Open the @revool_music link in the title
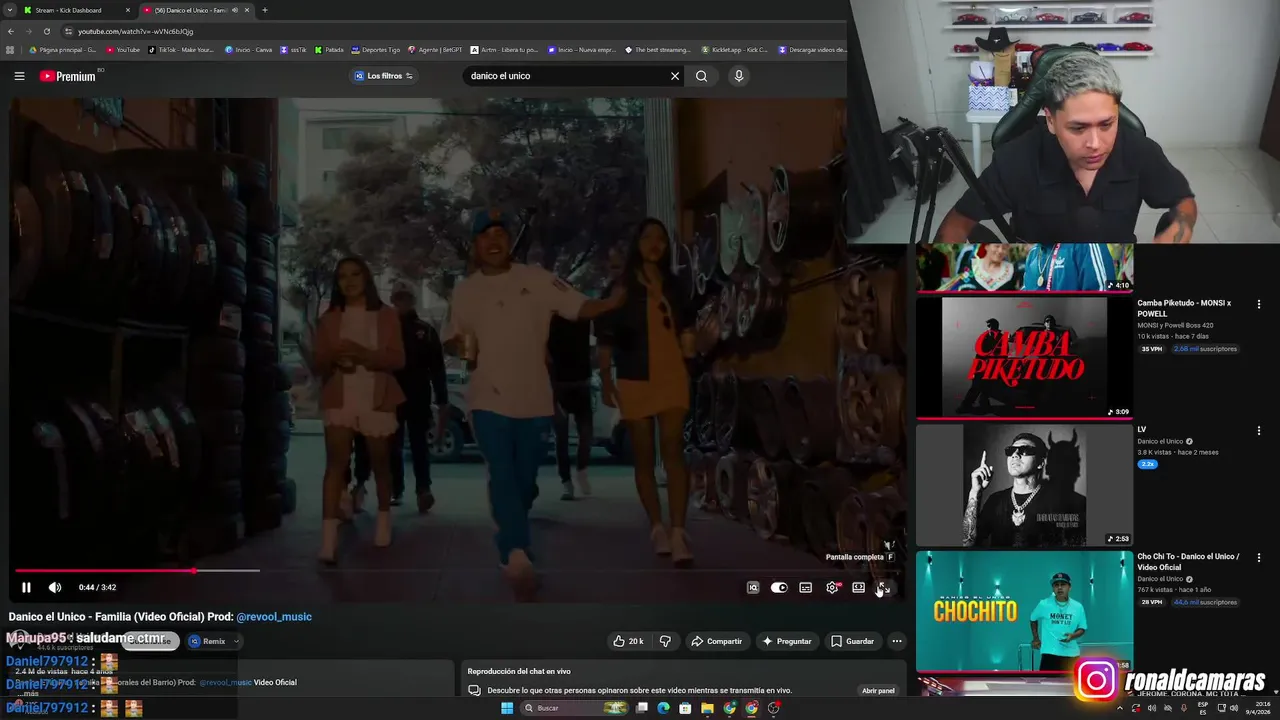The image size is (1280, 720). point(274,617)
